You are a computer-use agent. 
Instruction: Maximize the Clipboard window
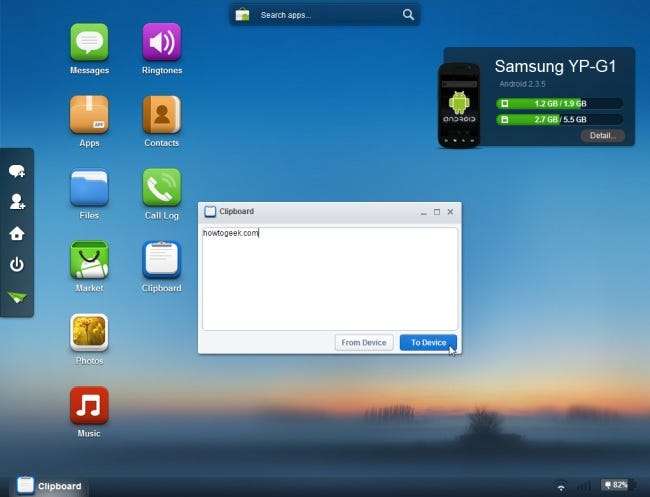point(437,212)
